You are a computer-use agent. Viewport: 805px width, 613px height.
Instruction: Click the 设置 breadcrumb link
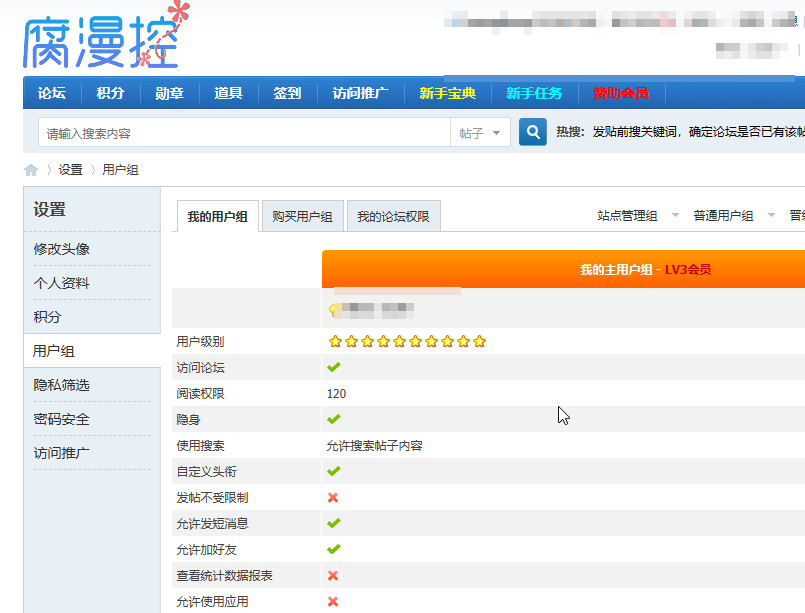pyautogui.click(x=70, y=170)
